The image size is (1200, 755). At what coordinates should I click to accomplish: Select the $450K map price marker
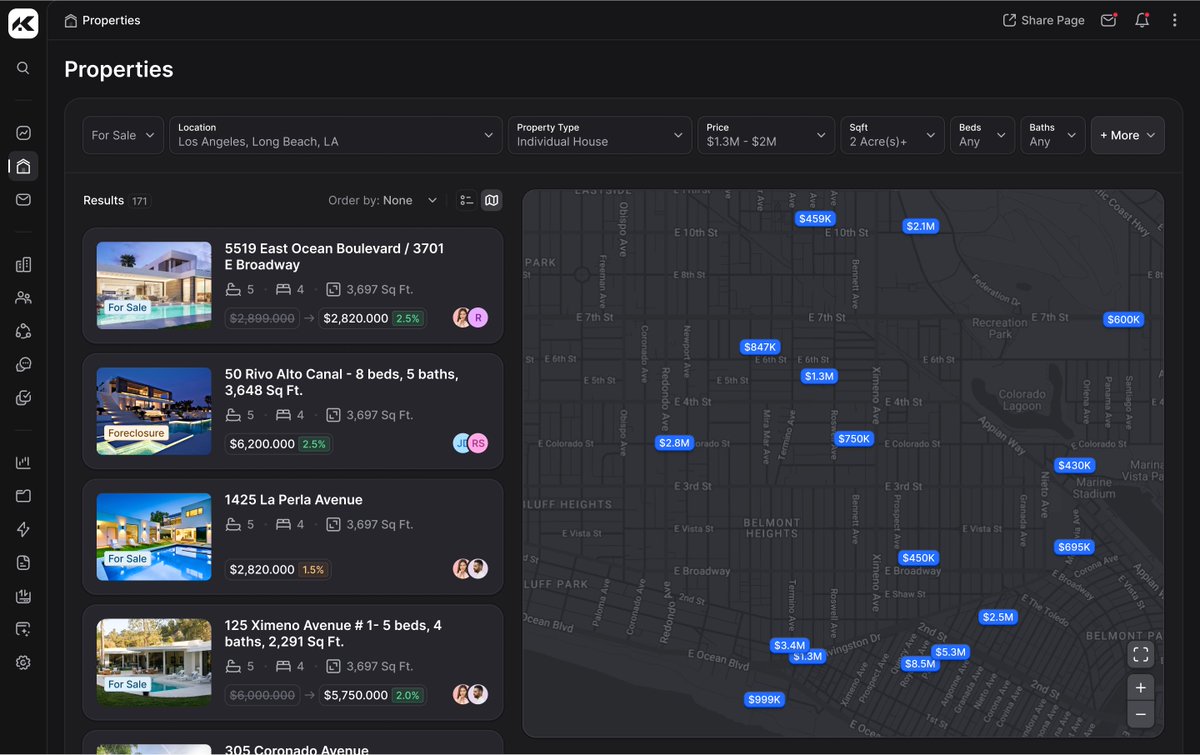[x=918, y=558]
